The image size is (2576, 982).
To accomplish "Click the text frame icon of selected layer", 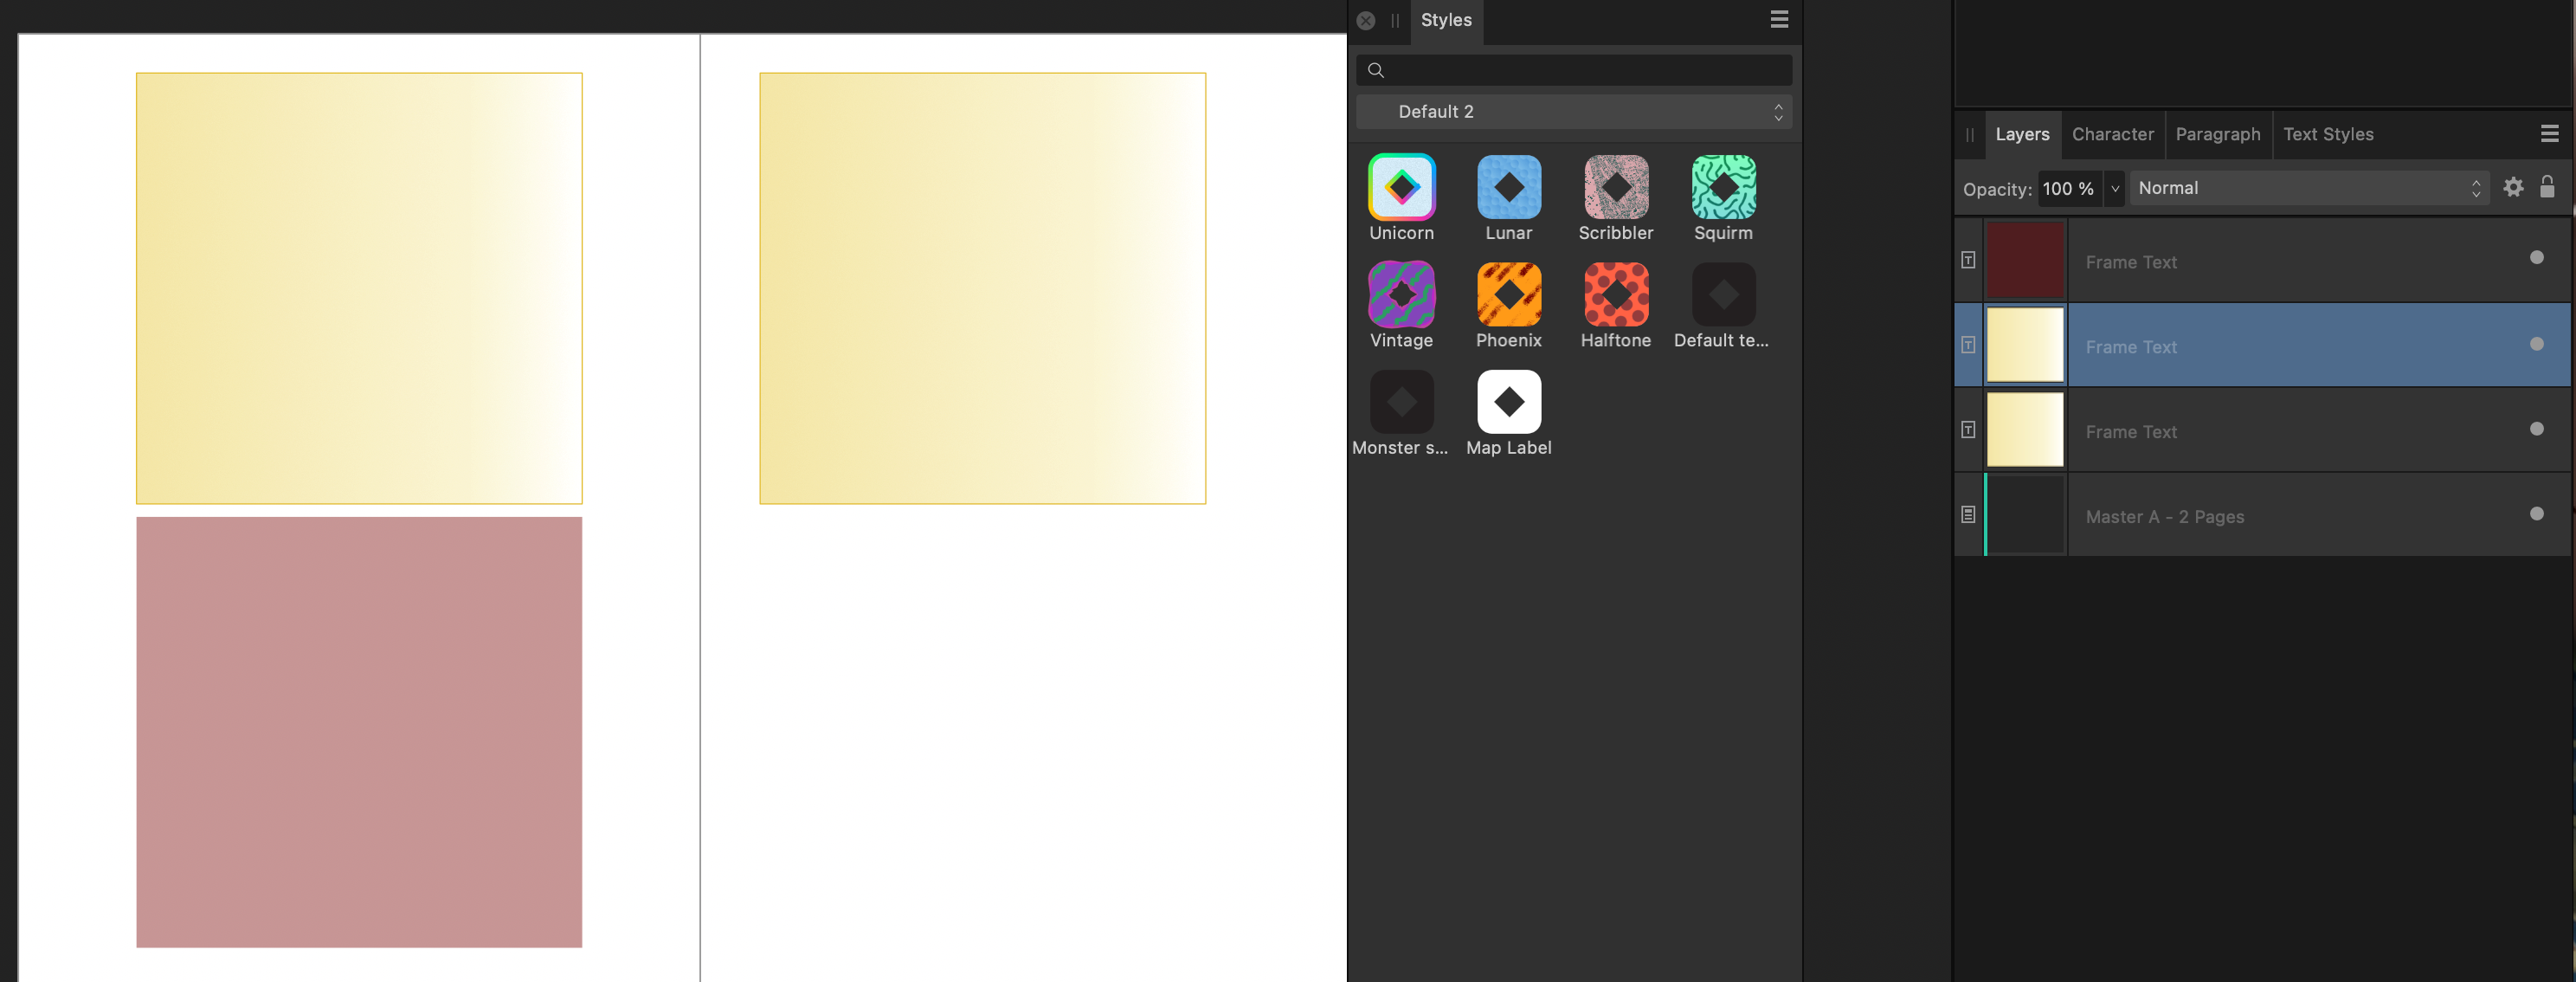I will pyautogui.click(x=1967, y=345).
